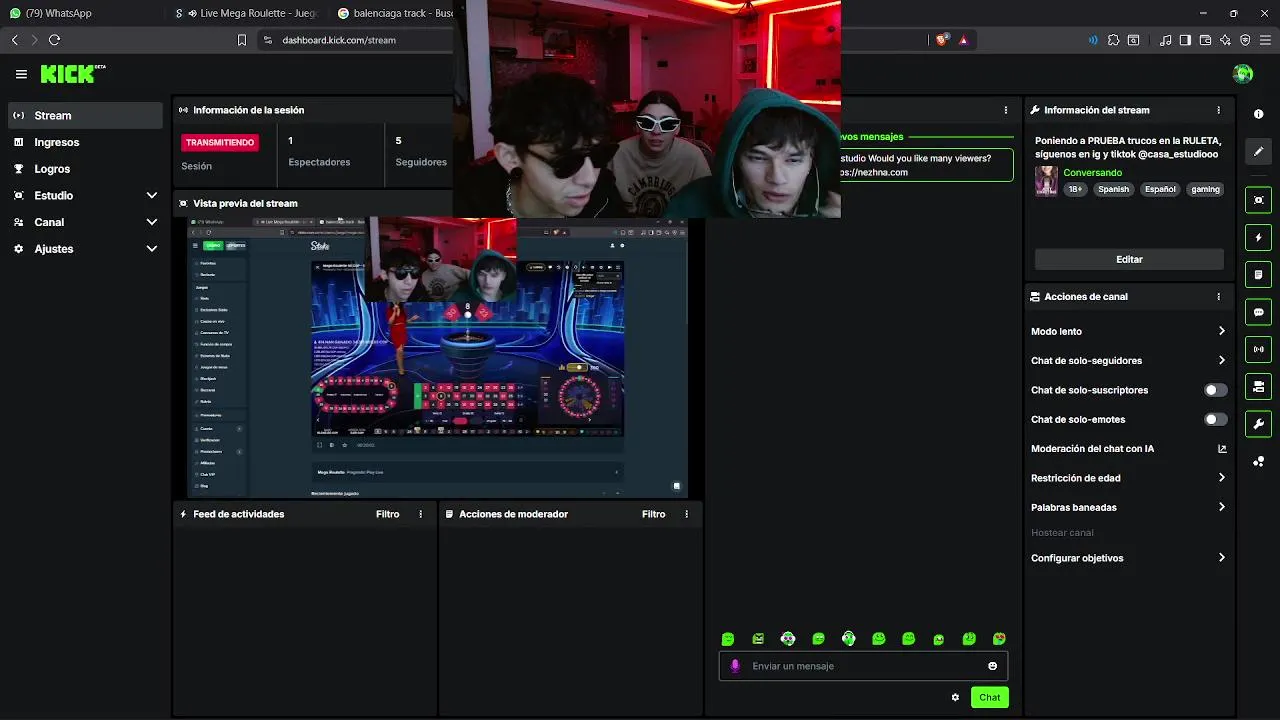Click the Editar button
The image size is (1280, 720).
click(1129, 259)
